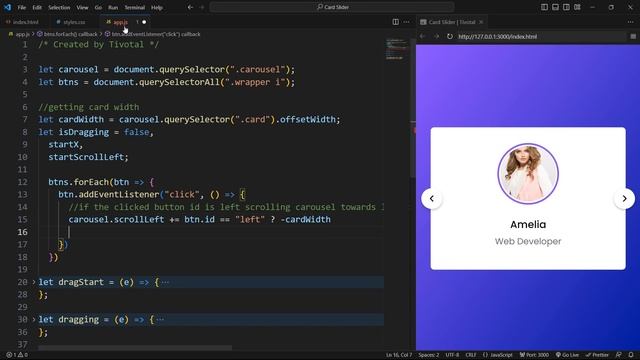The width and height of the screenshot is (640, 360).
Task: Open the Help menu
Action: tap(157, 7)
